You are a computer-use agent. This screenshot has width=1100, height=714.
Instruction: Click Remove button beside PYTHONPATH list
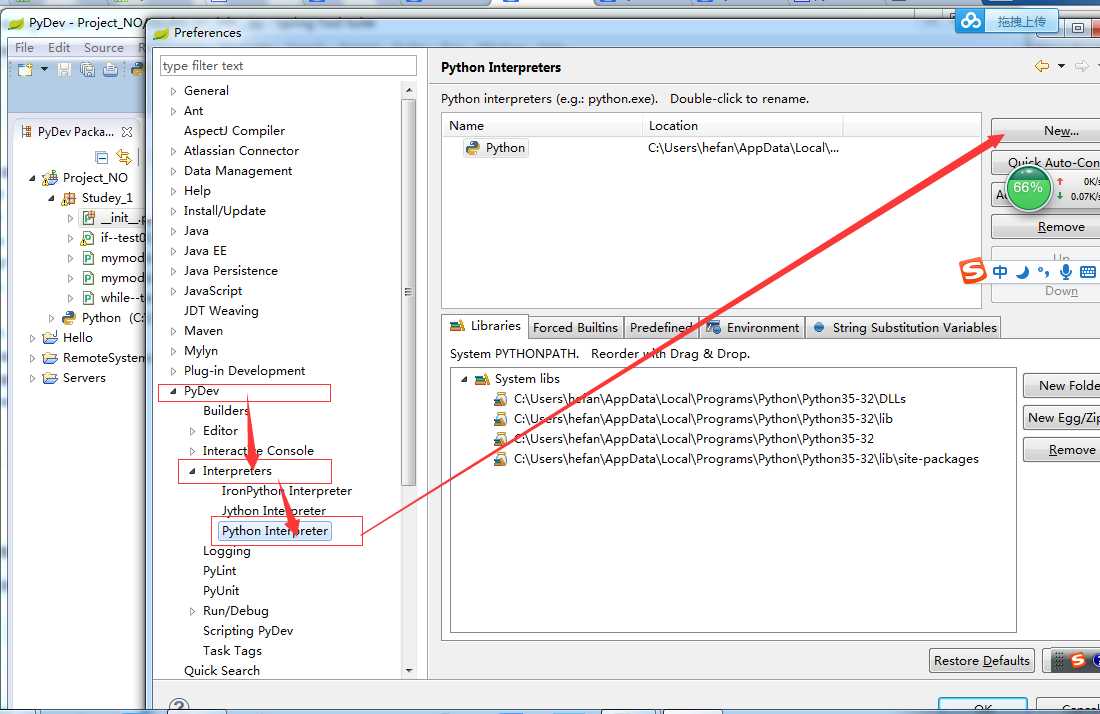pos(1062,450)
